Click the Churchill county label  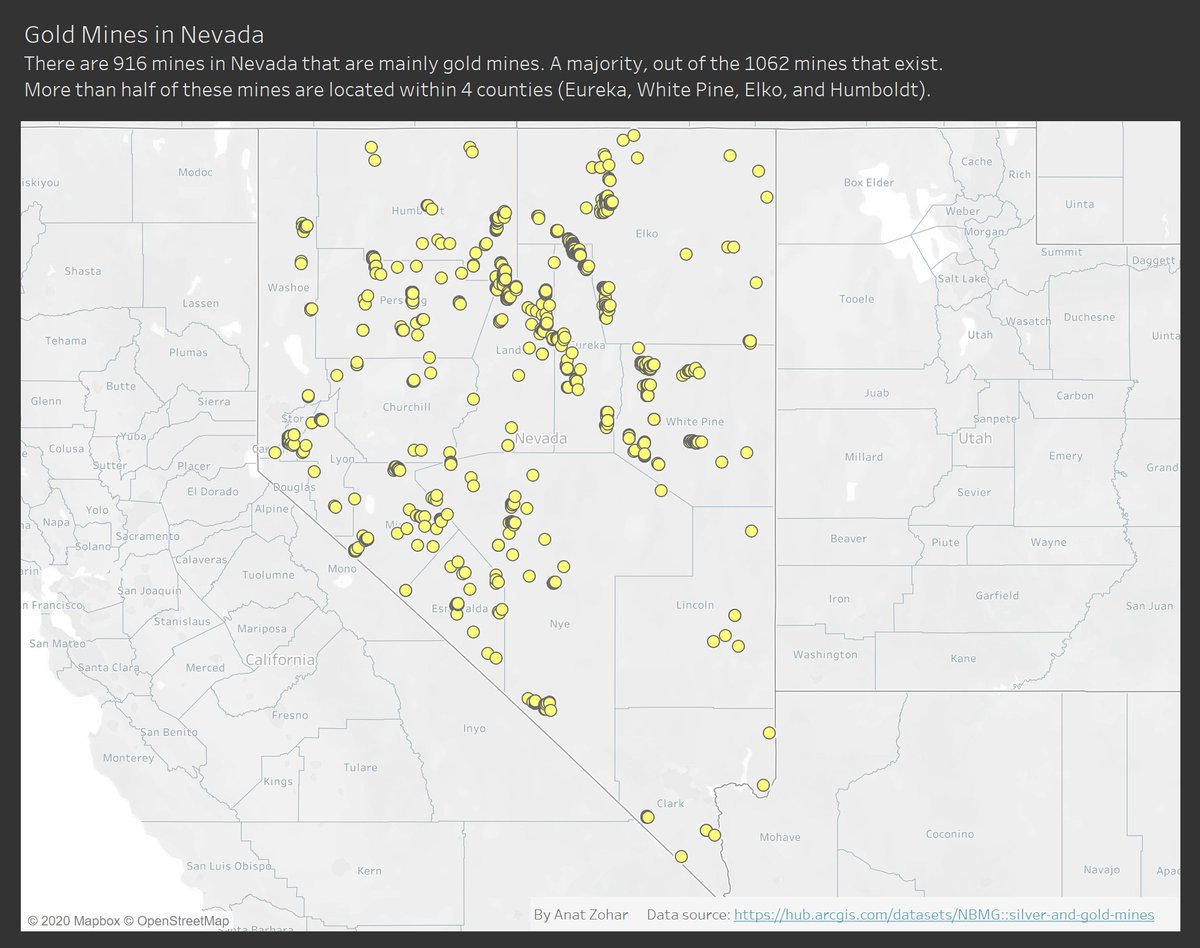click(406, 407)
